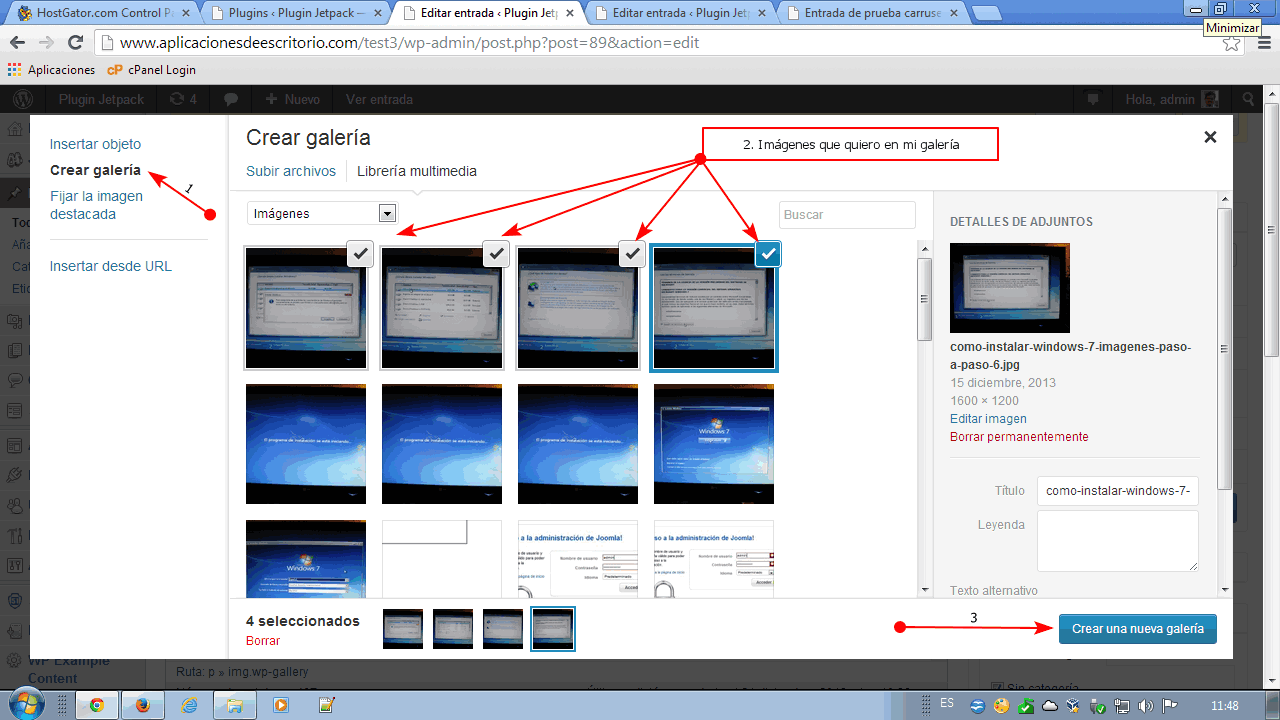Switch to the Subir archivos tab
The height and width of the screenshot is (720, 1280).
coord(291,171)
